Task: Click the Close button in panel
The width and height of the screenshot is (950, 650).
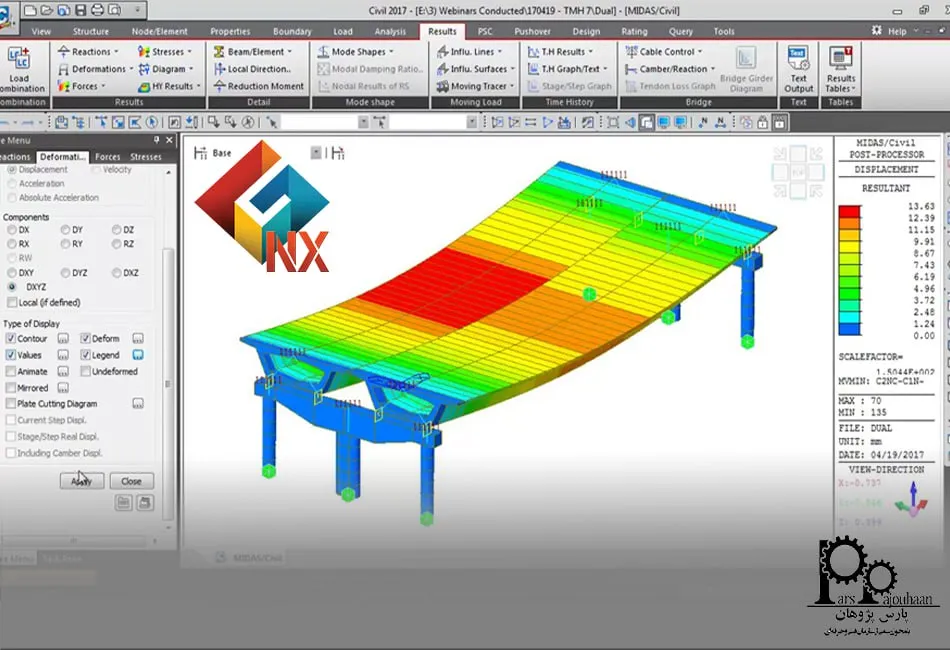Action: pyautogui.click(x=131, y=481)
